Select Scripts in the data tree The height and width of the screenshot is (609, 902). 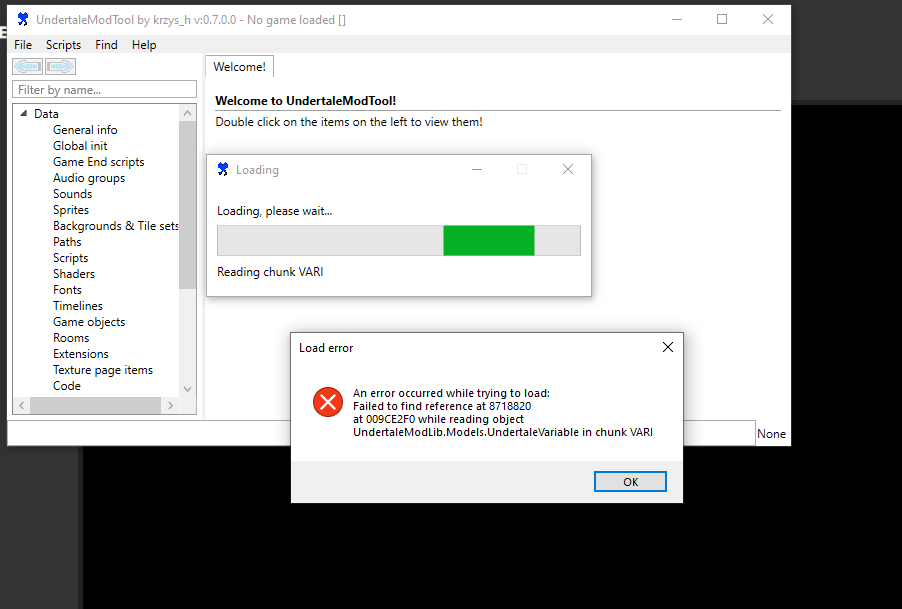pyautogui.click(x=70, y=258)
